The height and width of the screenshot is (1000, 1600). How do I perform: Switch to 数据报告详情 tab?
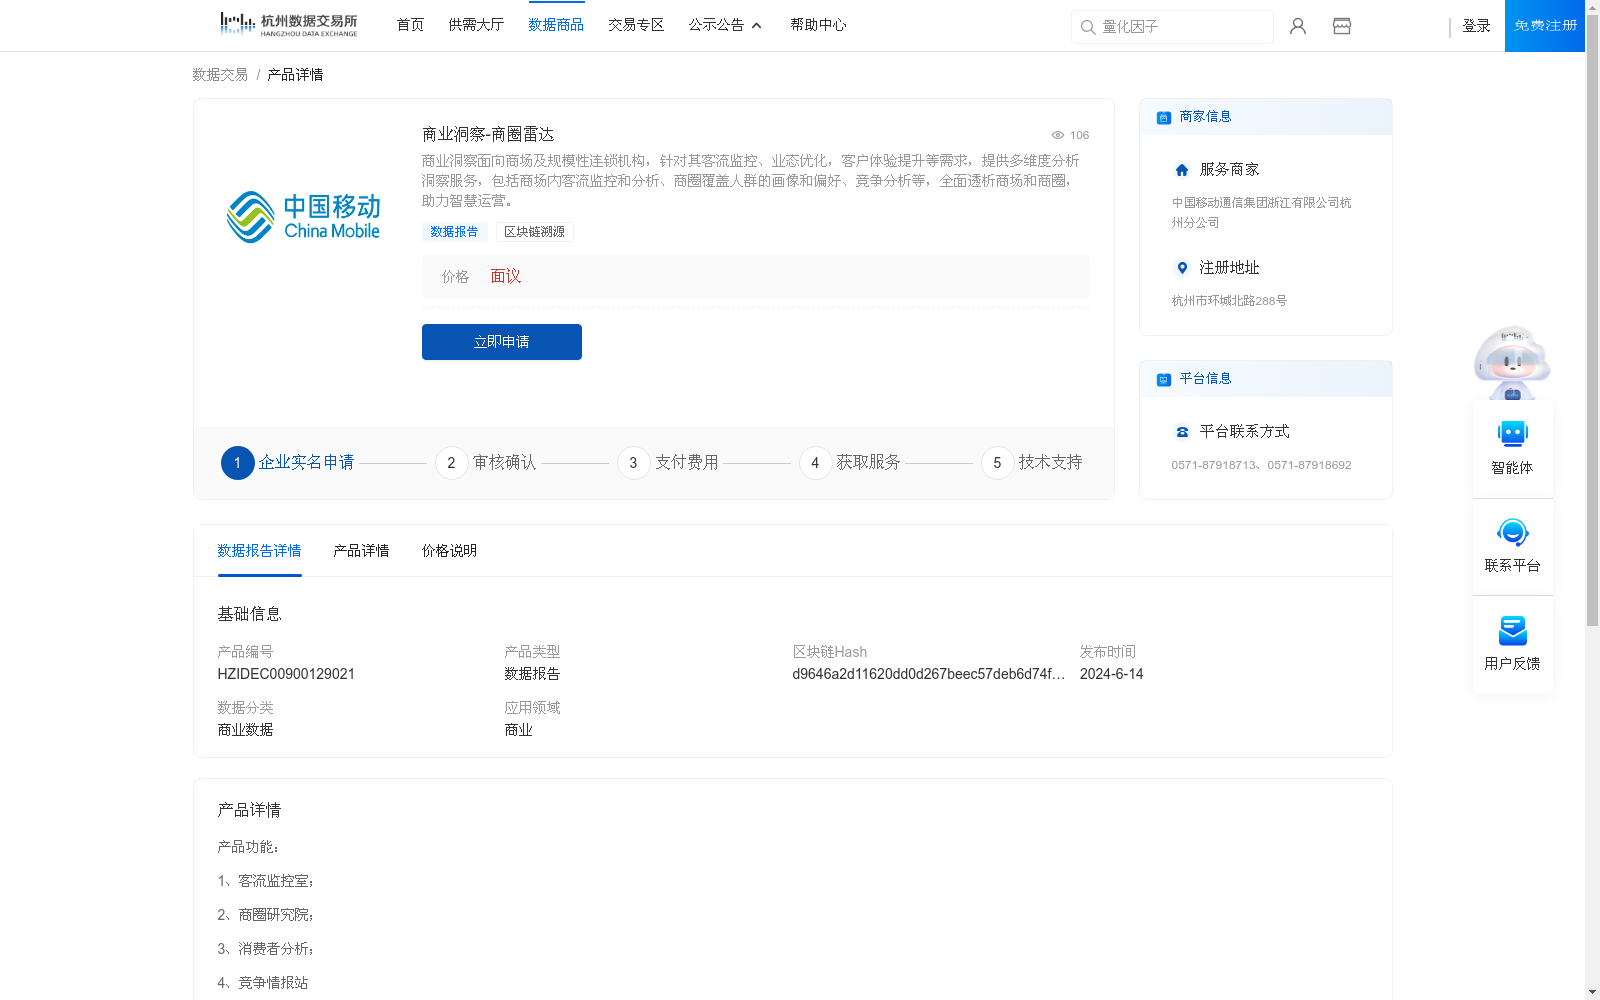tap(259, 551)
